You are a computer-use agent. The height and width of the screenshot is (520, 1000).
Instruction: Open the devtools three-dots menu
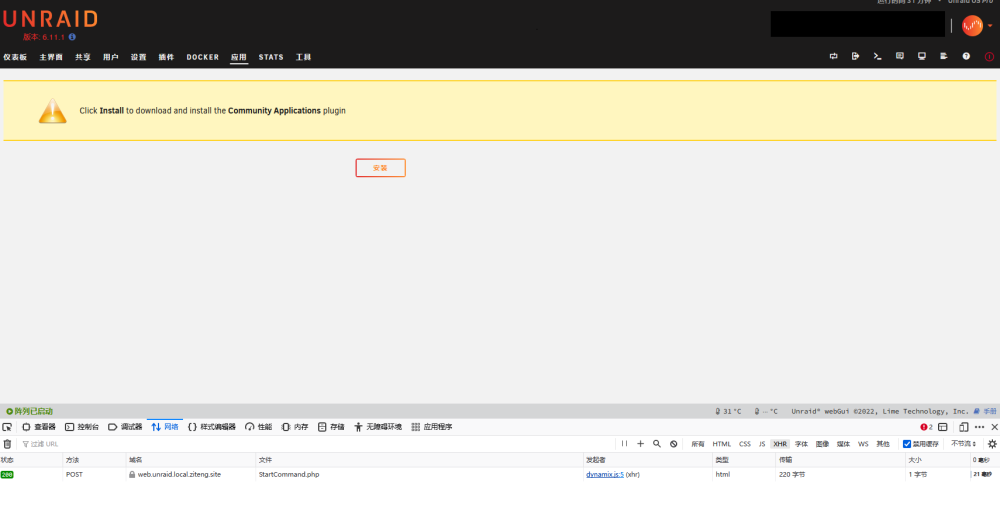pyautogui.click(x=980, y=427)
